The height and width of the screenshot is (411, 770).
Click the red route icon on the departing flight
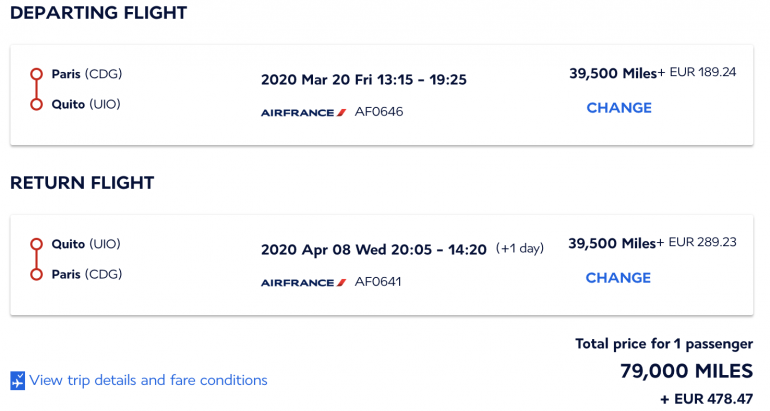(x=36, y=89)
